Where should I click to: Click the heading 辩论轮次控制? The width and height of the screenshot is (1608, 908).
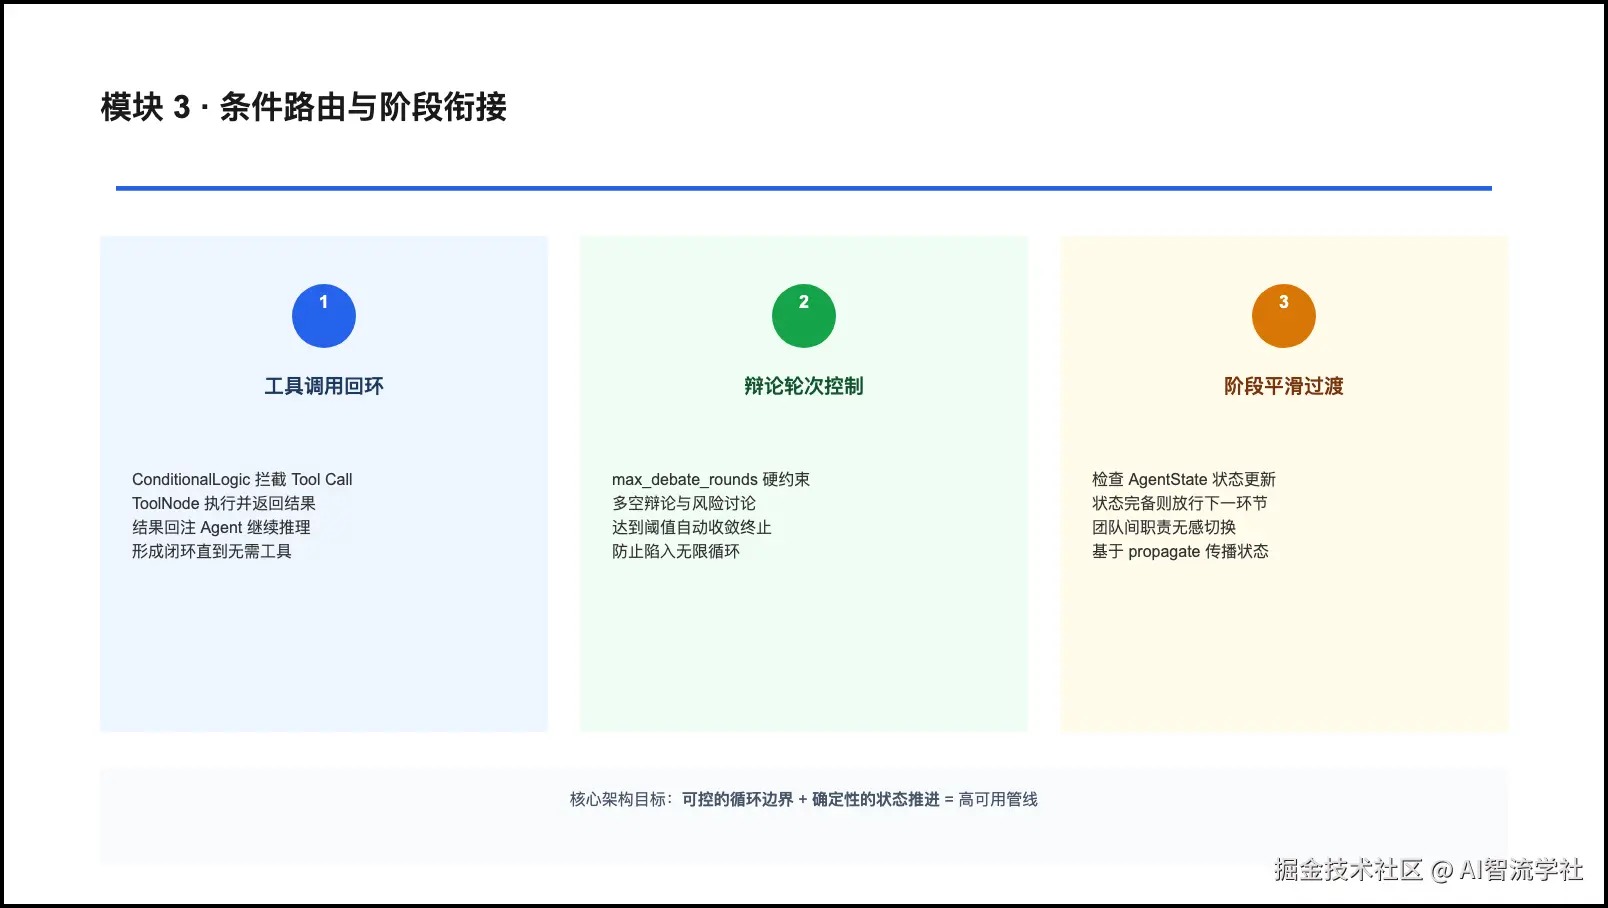pos(804,386)
